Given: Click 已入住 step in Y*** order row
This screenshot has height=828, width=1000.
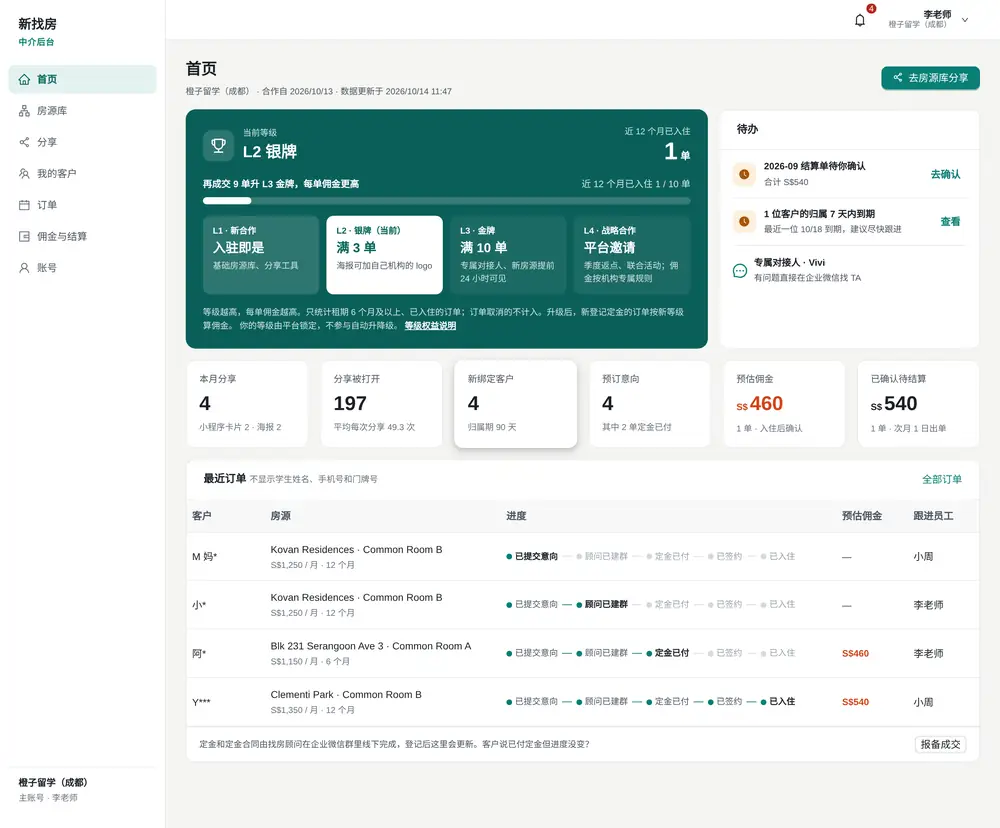Looking at the screenshot, I should [x=777, y=702].
